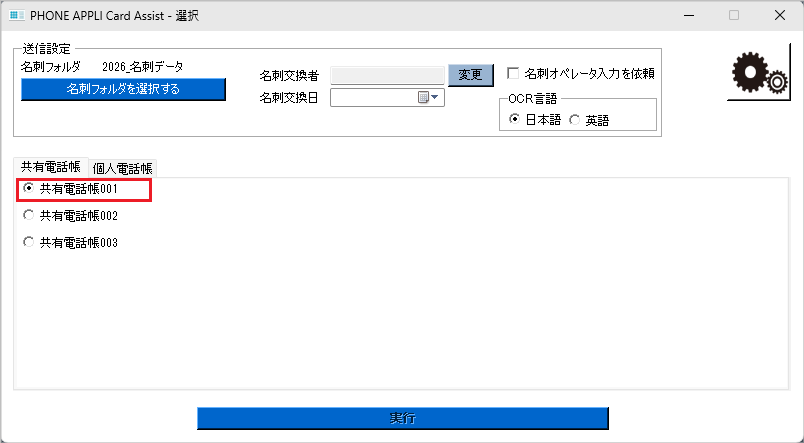Screen dimensions: 804x443
Task: Click the OCR言語 group label
Action: 532,99
